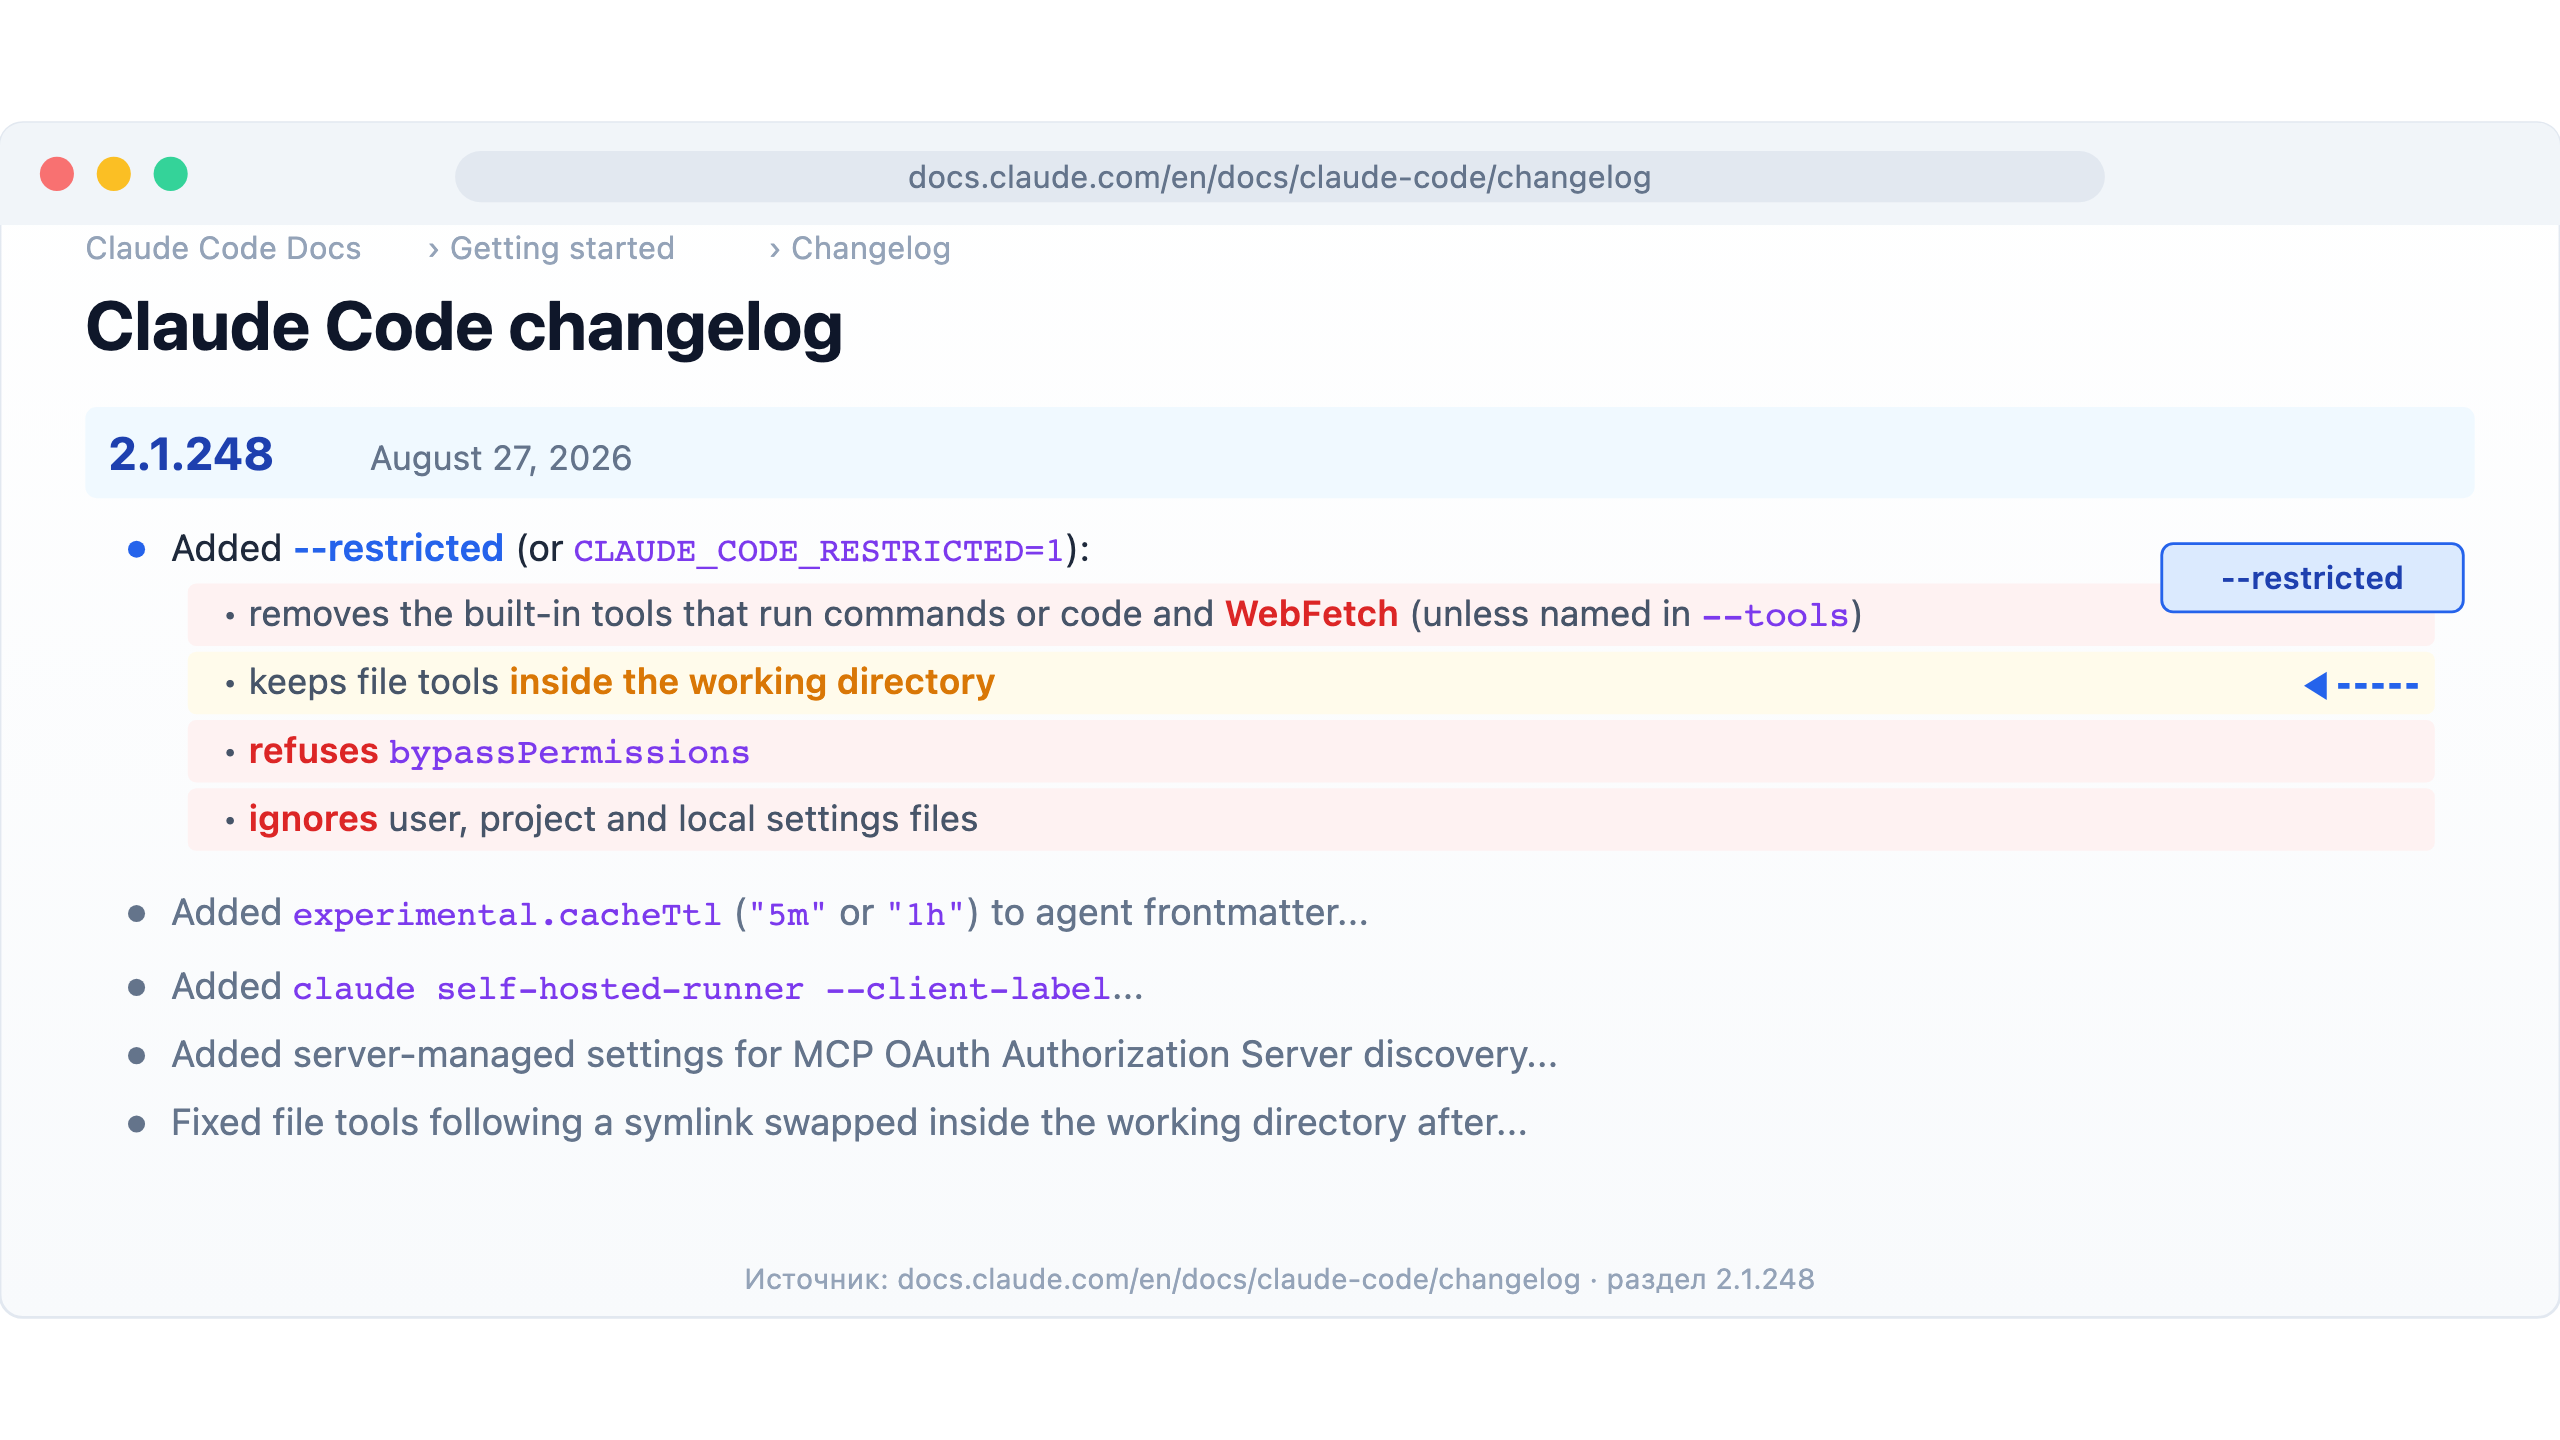Click the MCP OAuth Authorization Server line
Screen dimensions: 2560x1440
click(x=865, y=1055)
